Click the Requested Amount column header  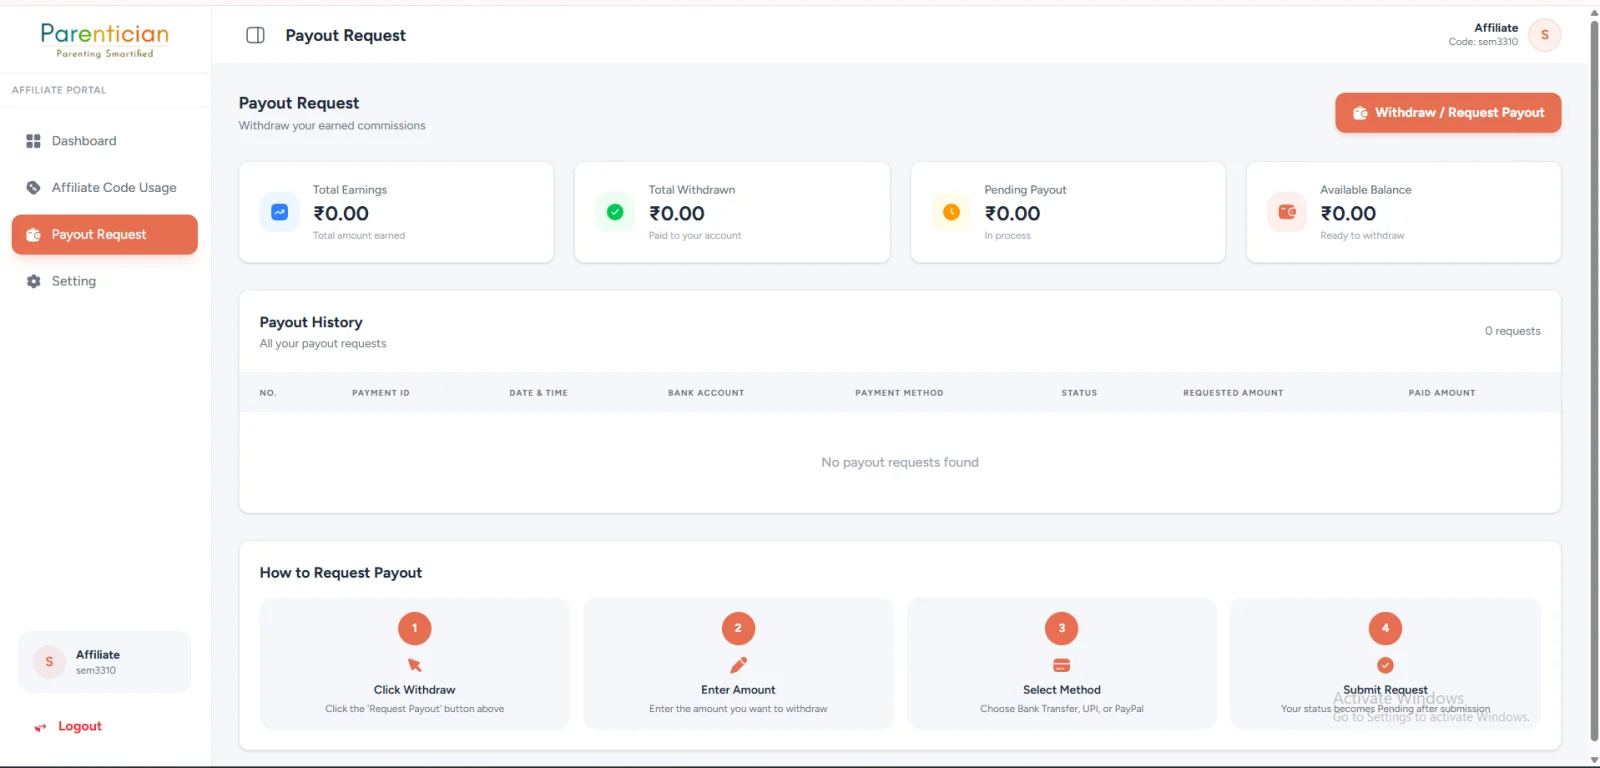coord(1233,393)
